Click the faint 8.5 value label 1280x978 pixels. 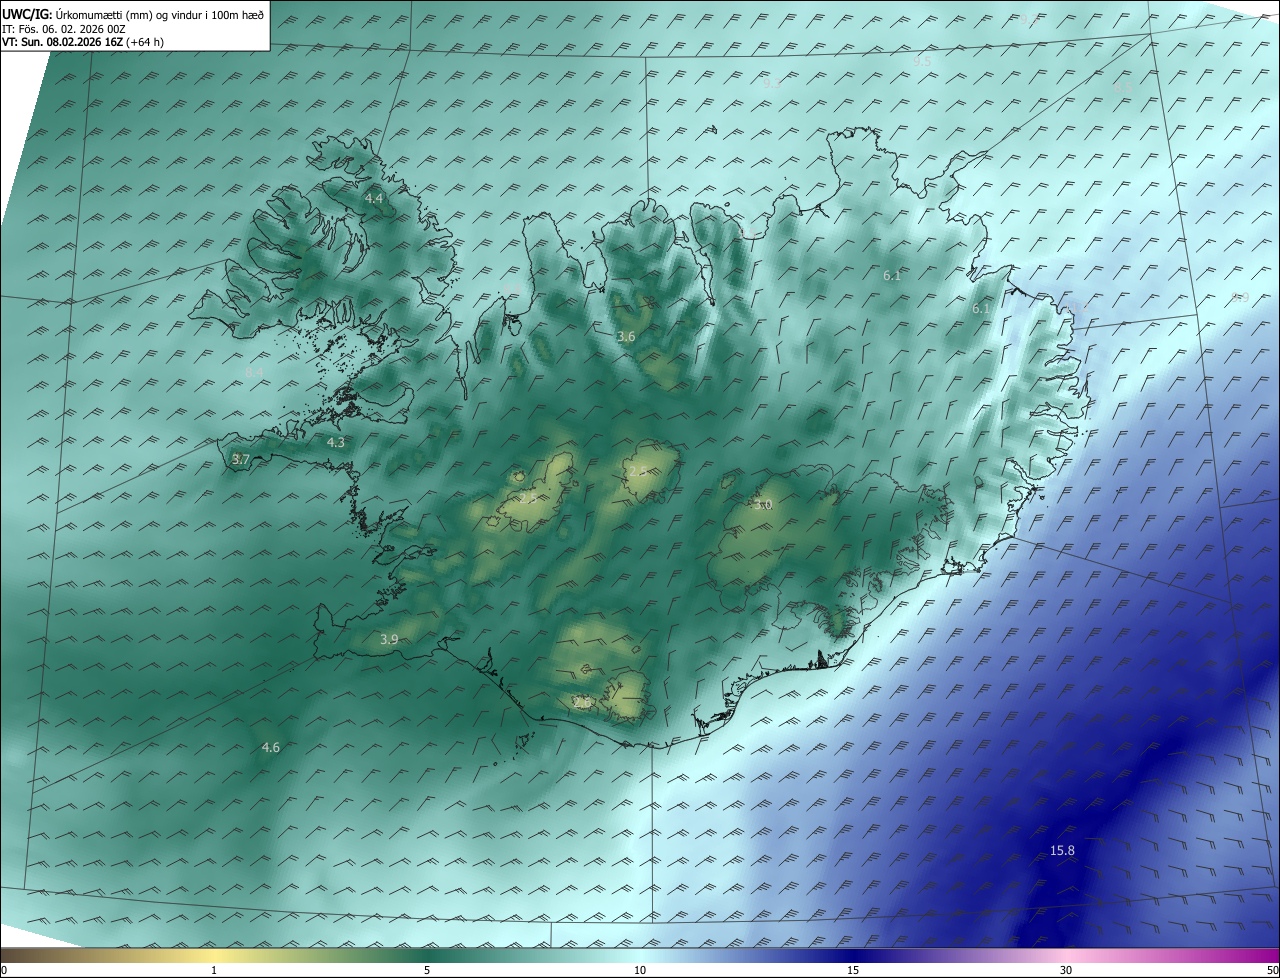click(x=1123, y=87)
